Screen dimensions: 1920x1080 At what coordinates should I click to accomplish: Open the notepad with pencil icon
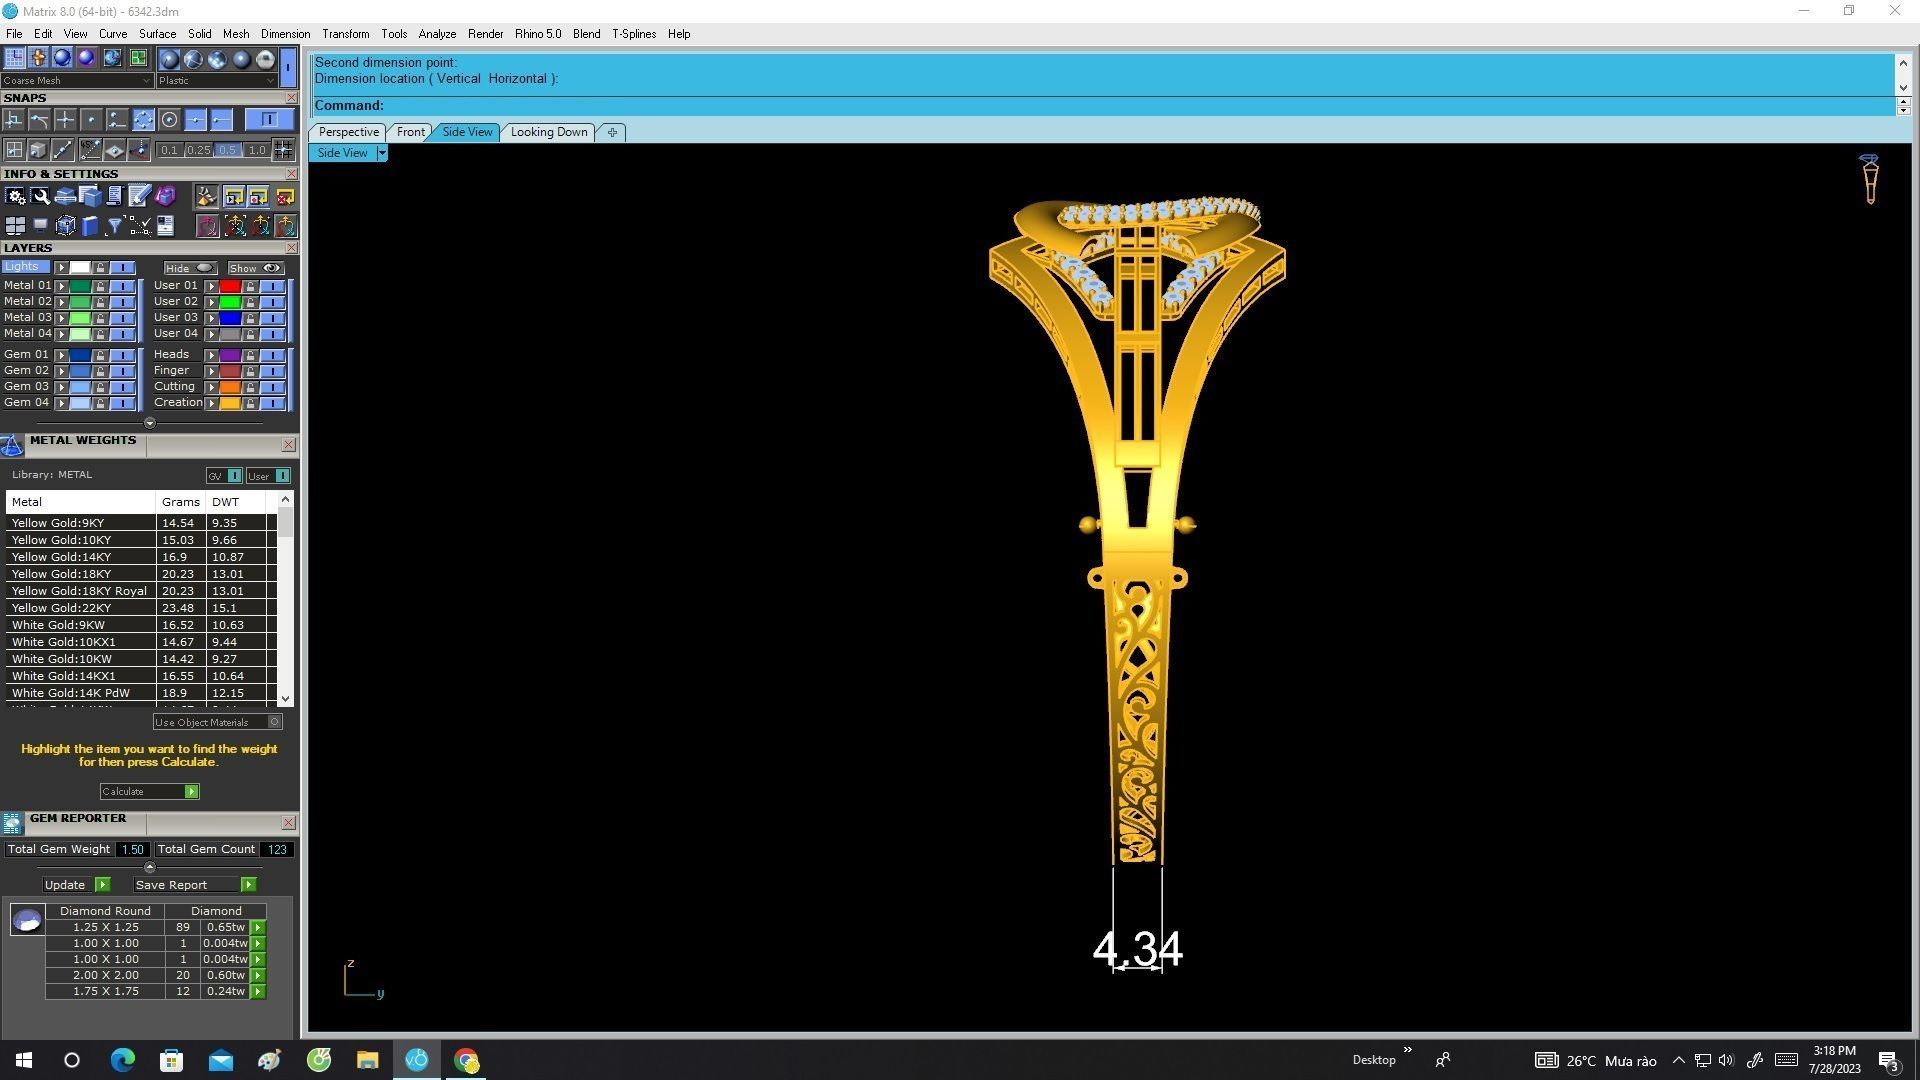pos(139,196)
